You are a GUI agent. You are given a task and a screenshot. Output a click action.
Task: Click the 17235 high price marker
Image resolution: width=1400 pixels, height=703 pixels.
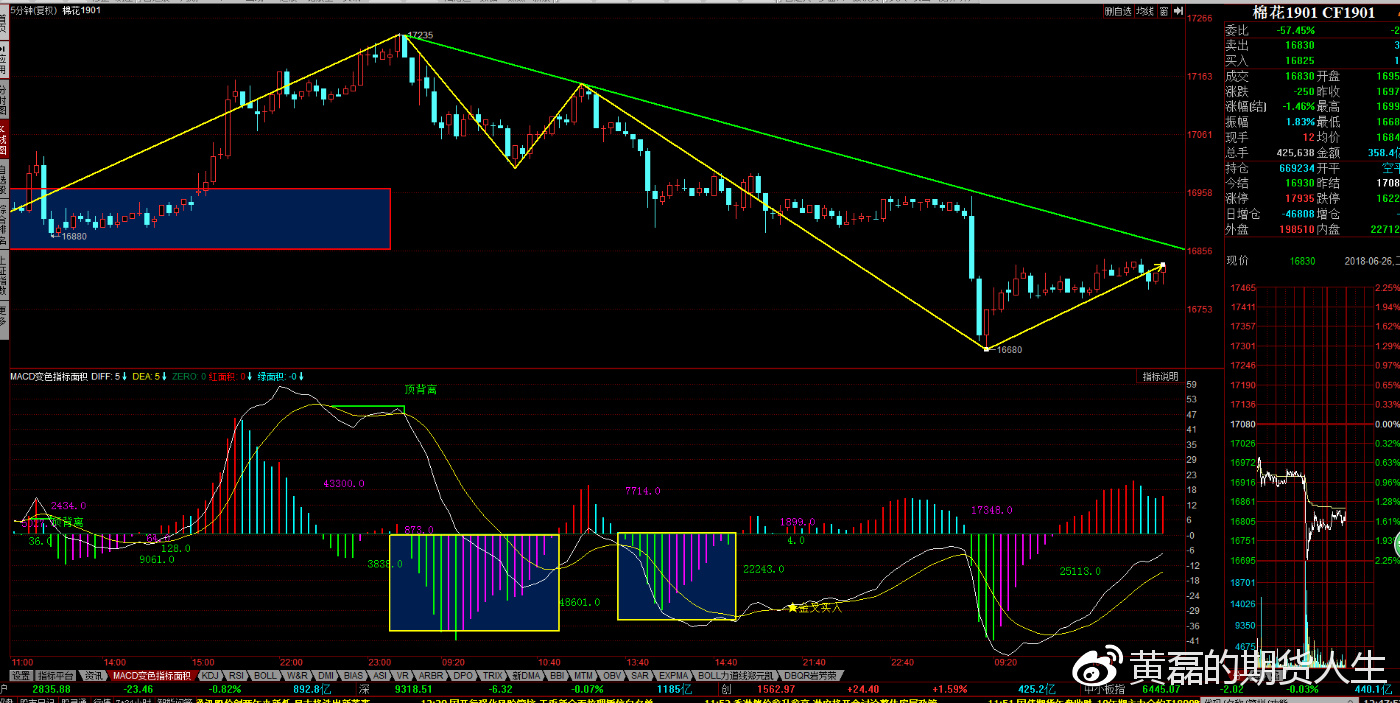click(420, 35)
